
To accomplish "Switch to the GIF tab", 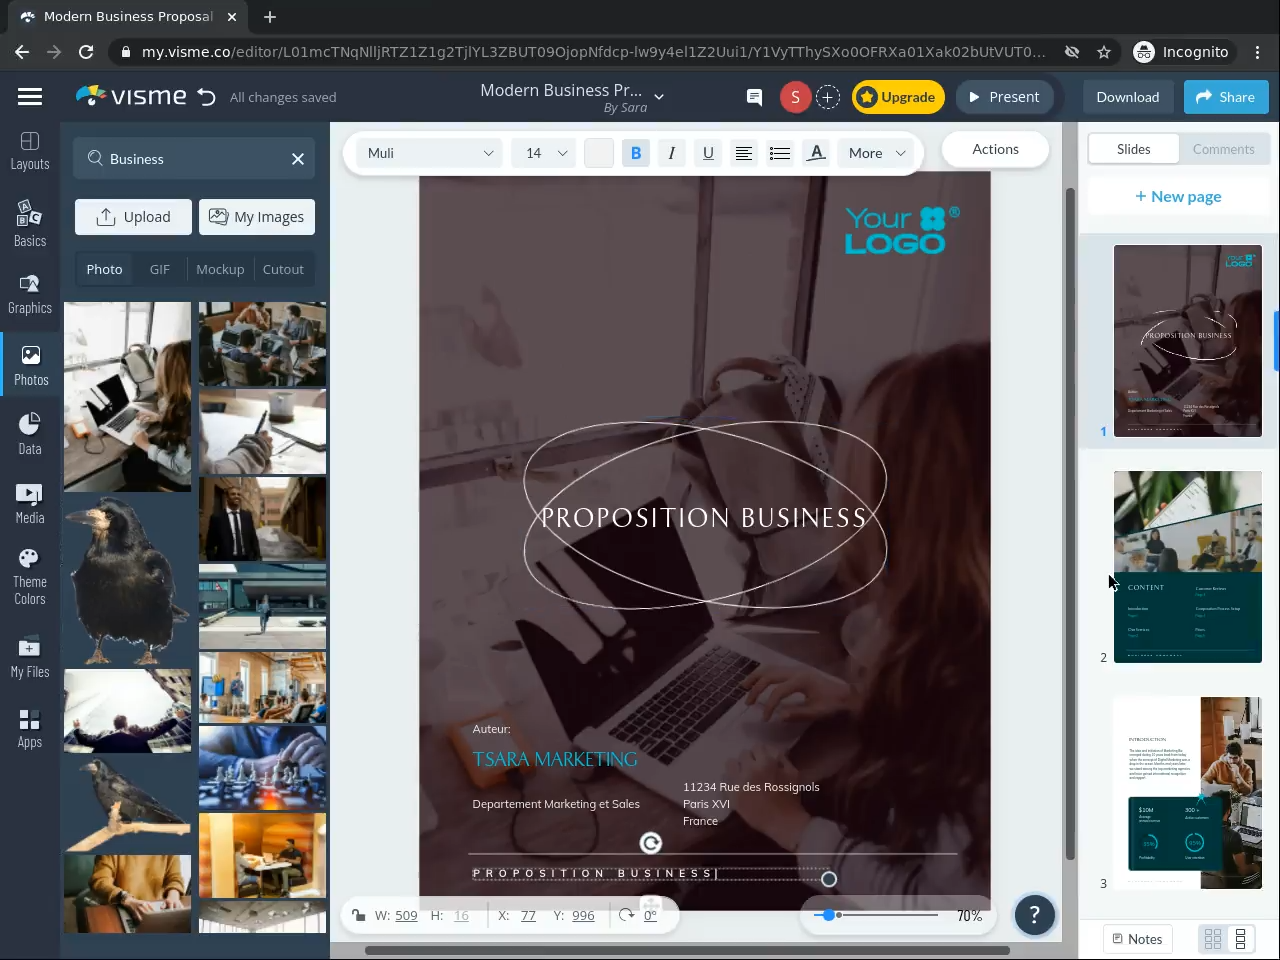I will point(160,269).
